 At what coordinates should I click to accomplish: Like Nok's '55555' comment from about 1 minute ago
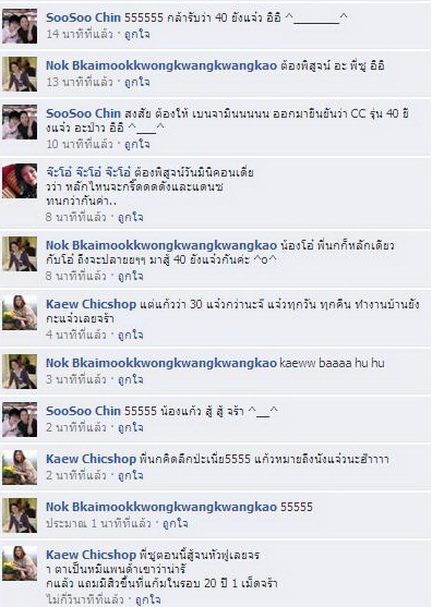175,523
